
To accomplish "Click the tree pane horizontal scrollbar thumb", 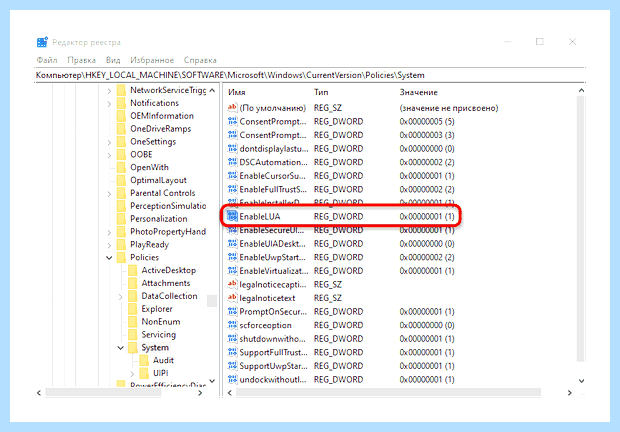I will [103, 392].
